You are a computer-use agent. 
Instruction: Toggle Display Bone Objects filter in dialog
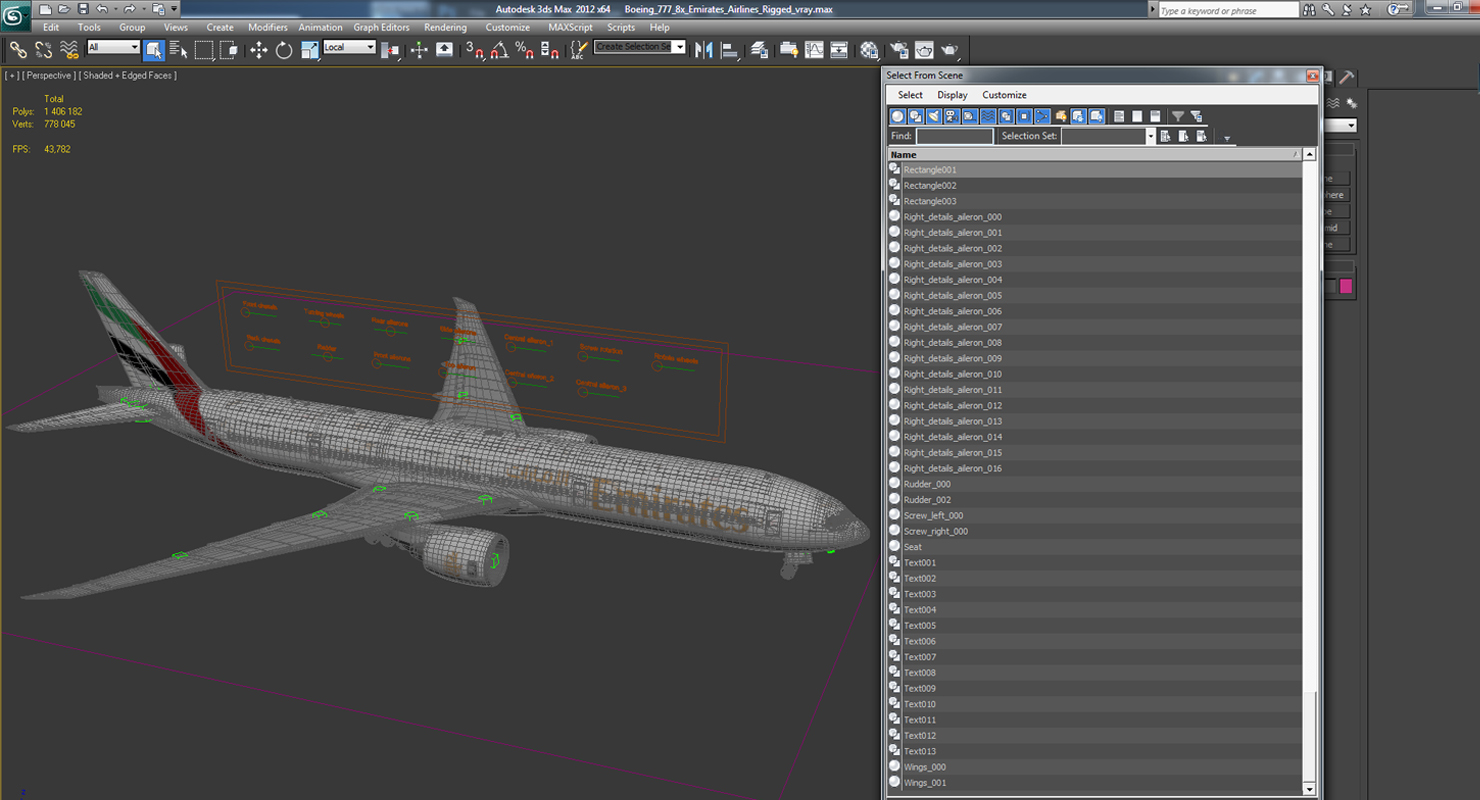1042,116
